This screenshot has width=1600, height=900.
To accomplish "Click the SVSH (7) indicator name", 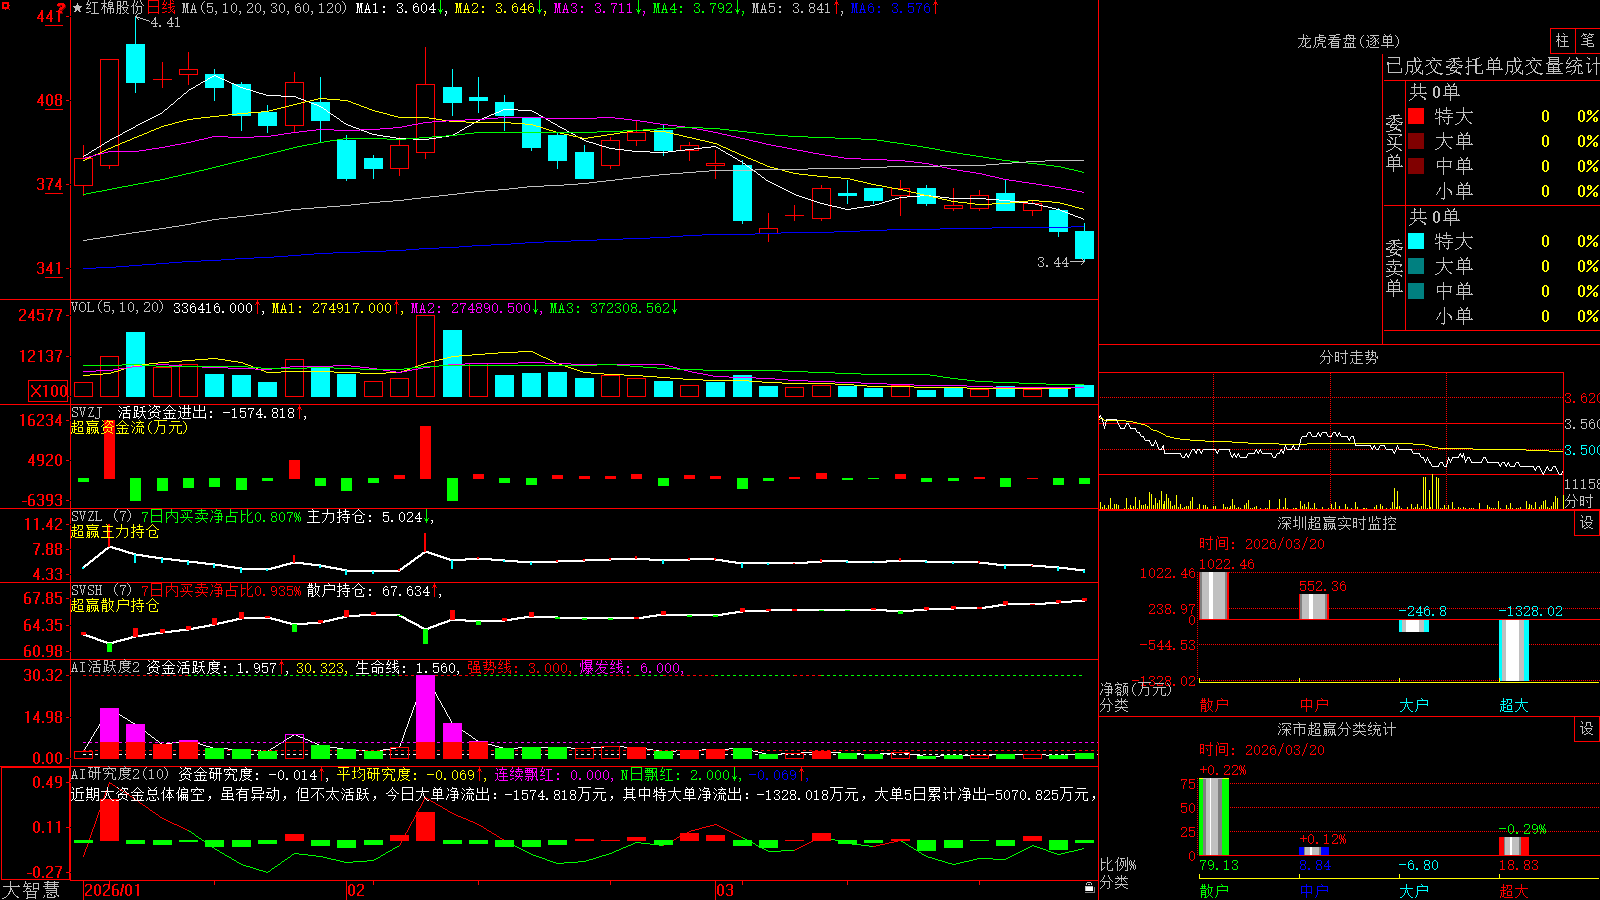I will pyautogui.click(x=101, y=590).
